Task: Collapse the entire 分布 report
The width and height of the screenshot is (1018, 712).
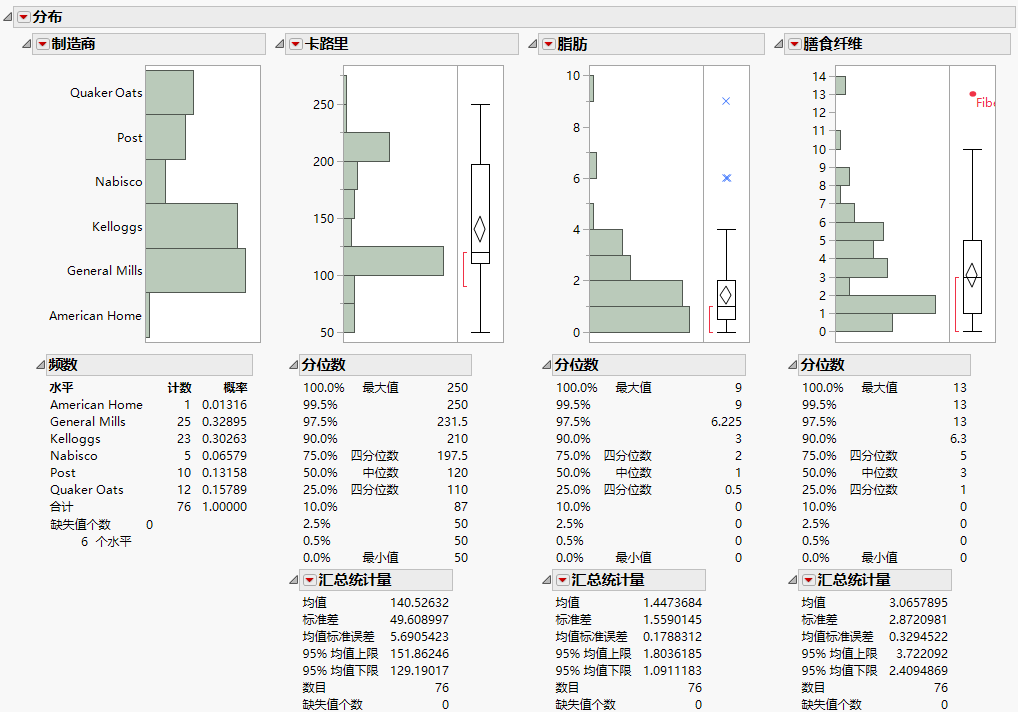Action: pyautogui.click(x=8, y=16)
